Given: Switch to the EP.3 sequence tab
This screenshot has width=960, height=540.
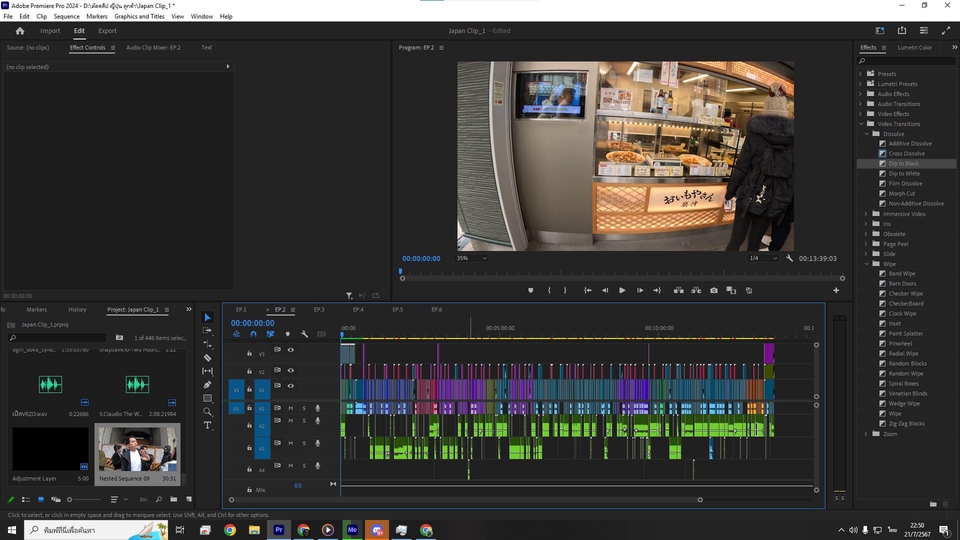Looking at the screenshot, I should [318, 310].
